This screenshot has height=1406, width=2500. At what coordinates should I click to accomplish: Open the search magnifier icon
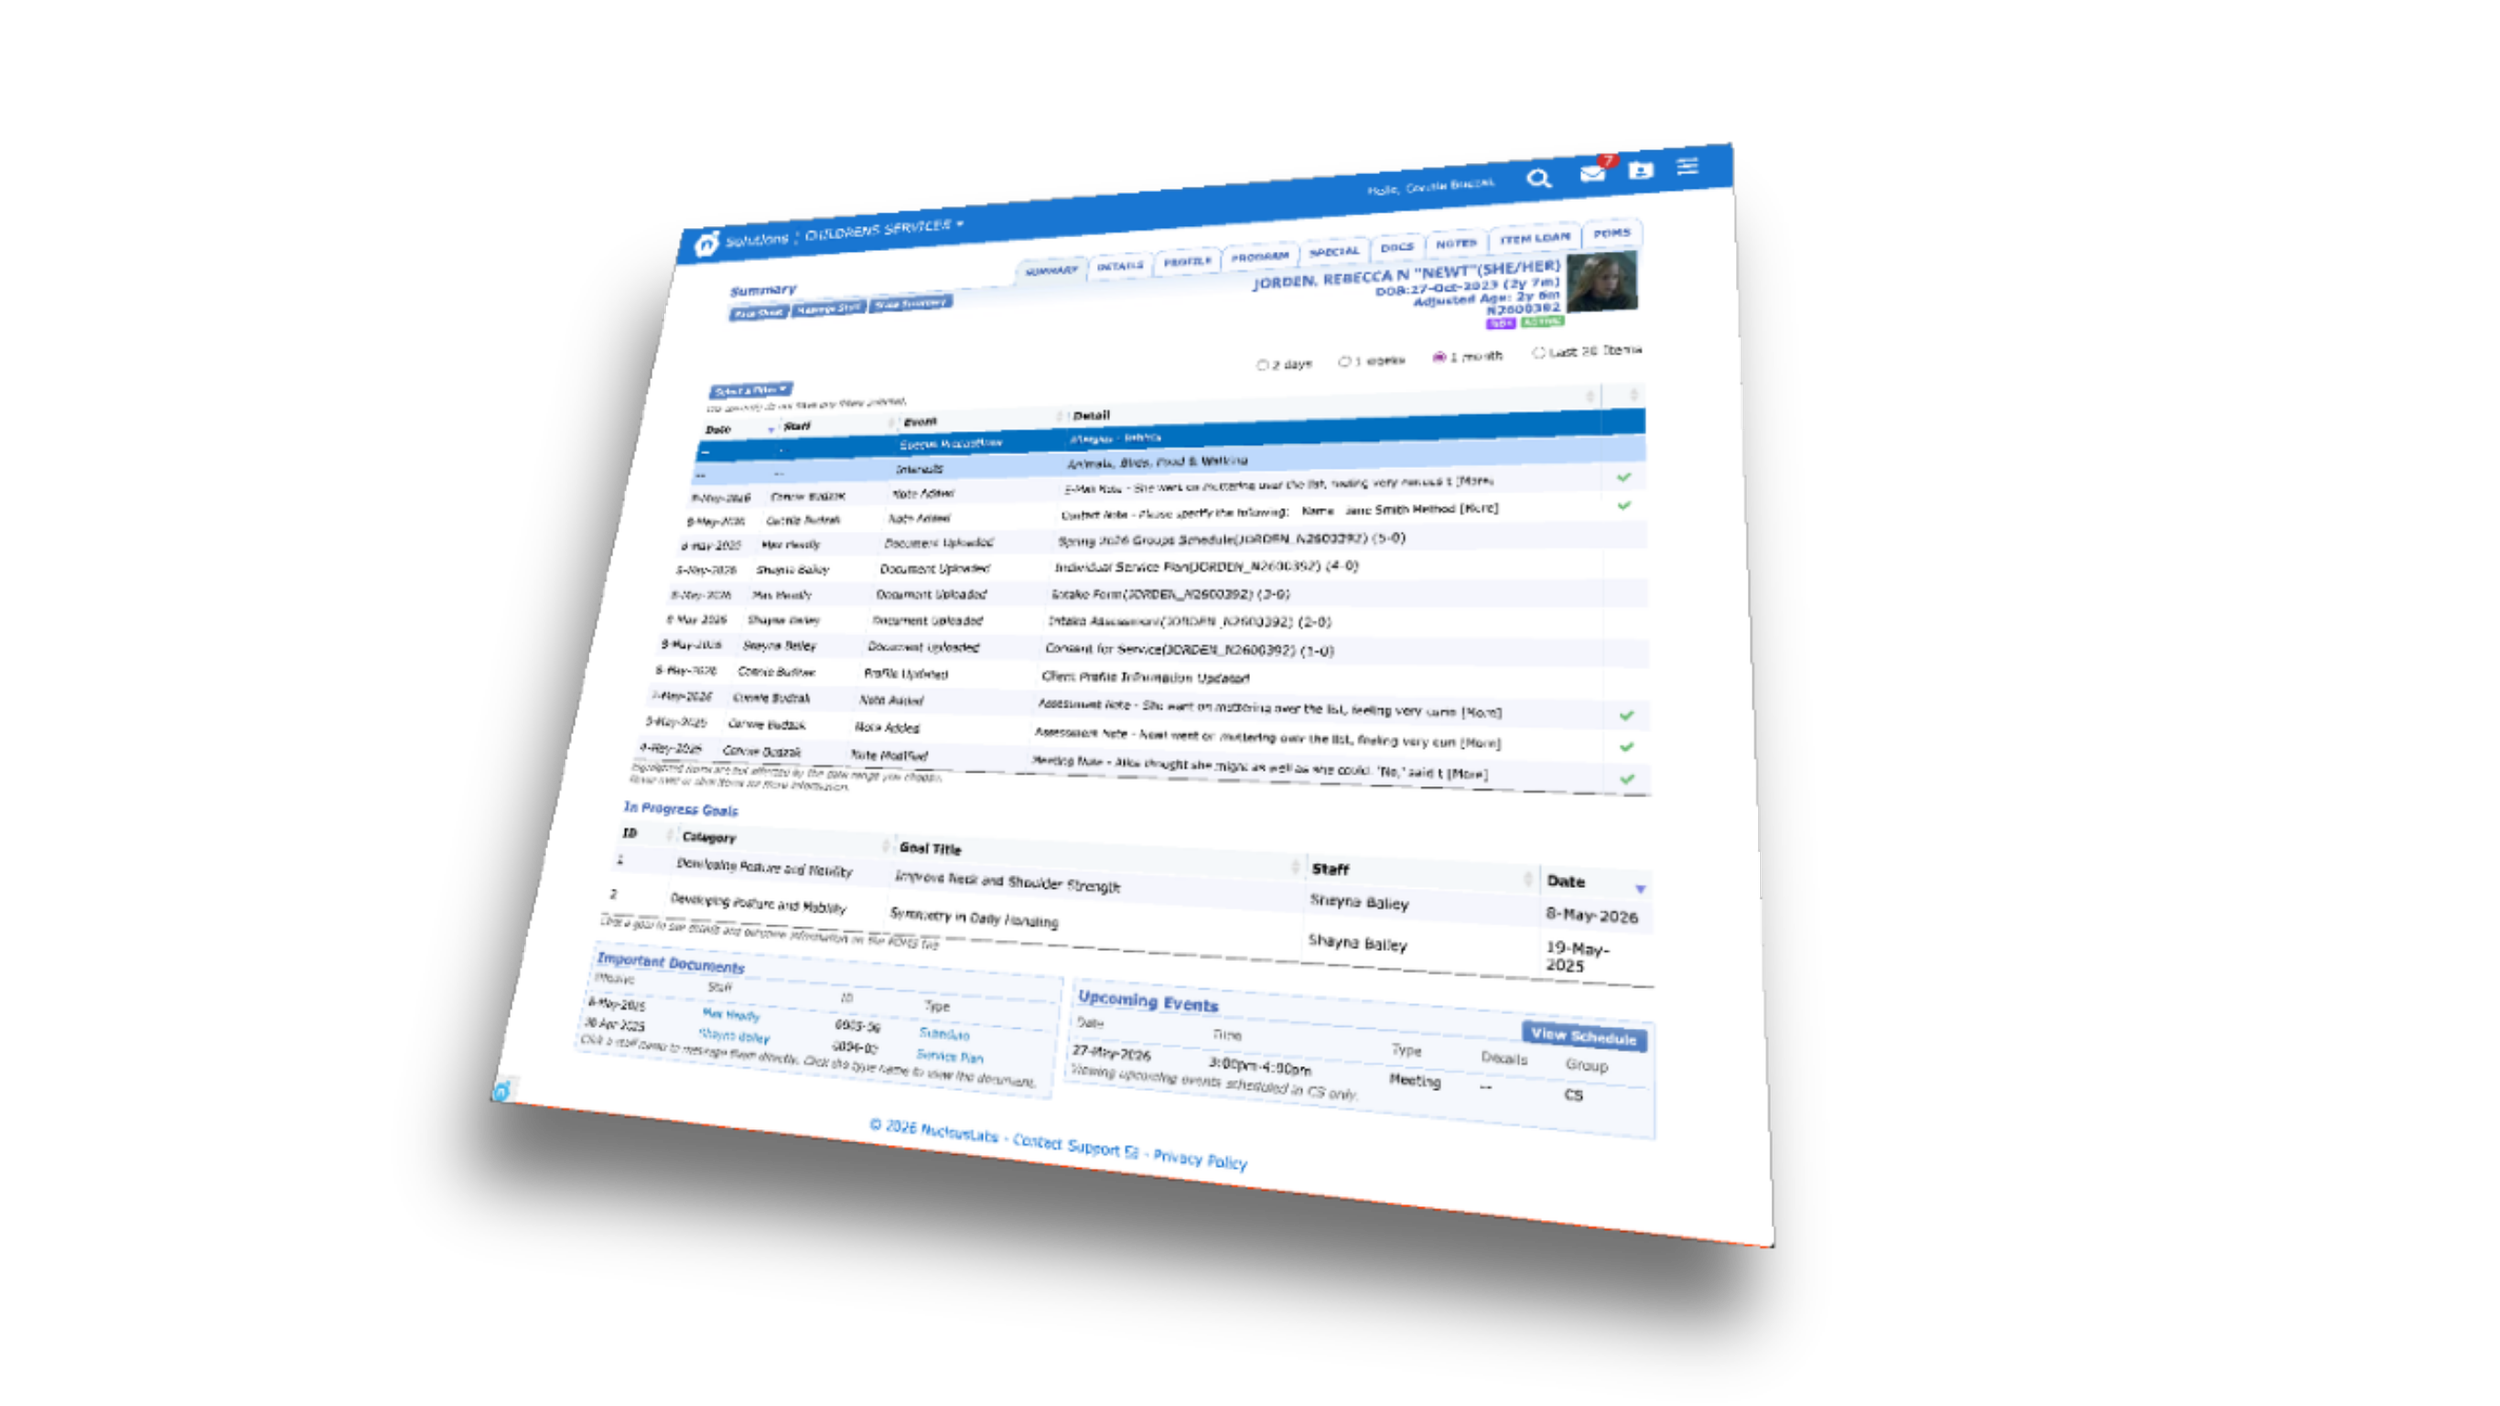[x=1538, y=178]
